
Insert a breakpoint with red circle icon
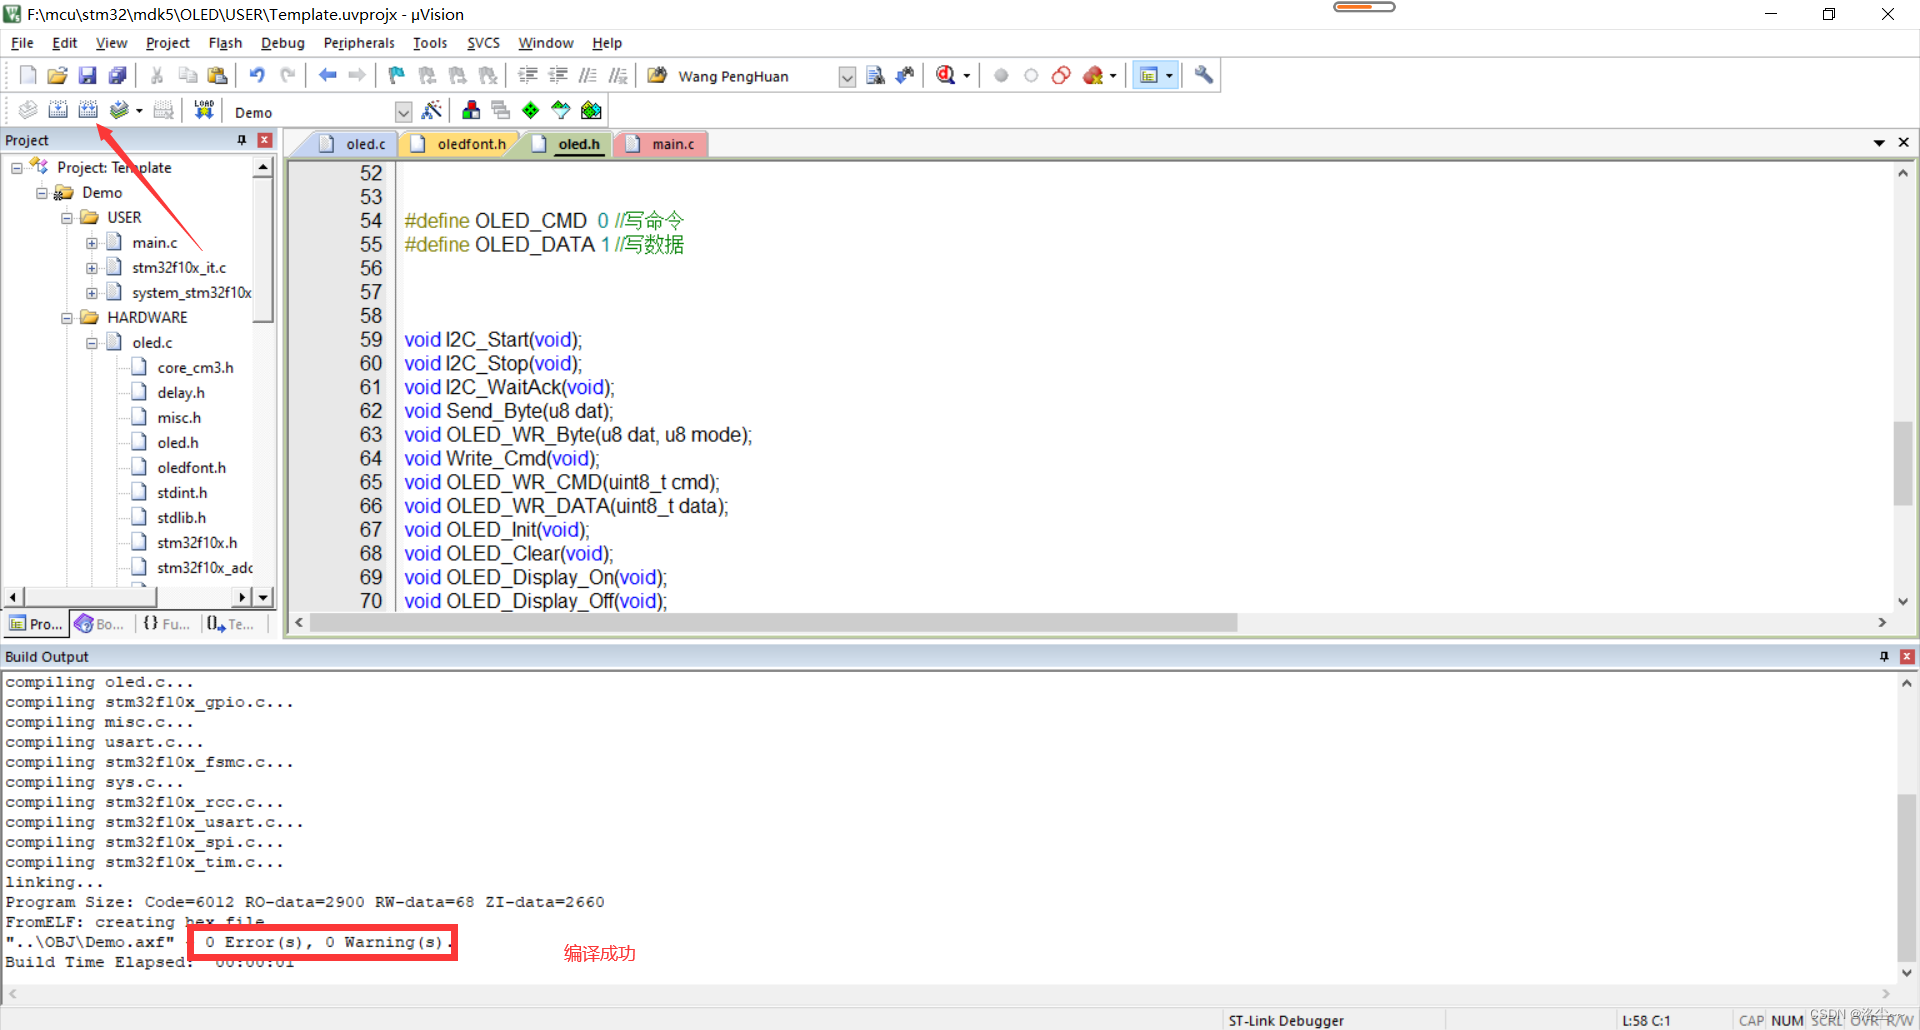[1001, 75]
